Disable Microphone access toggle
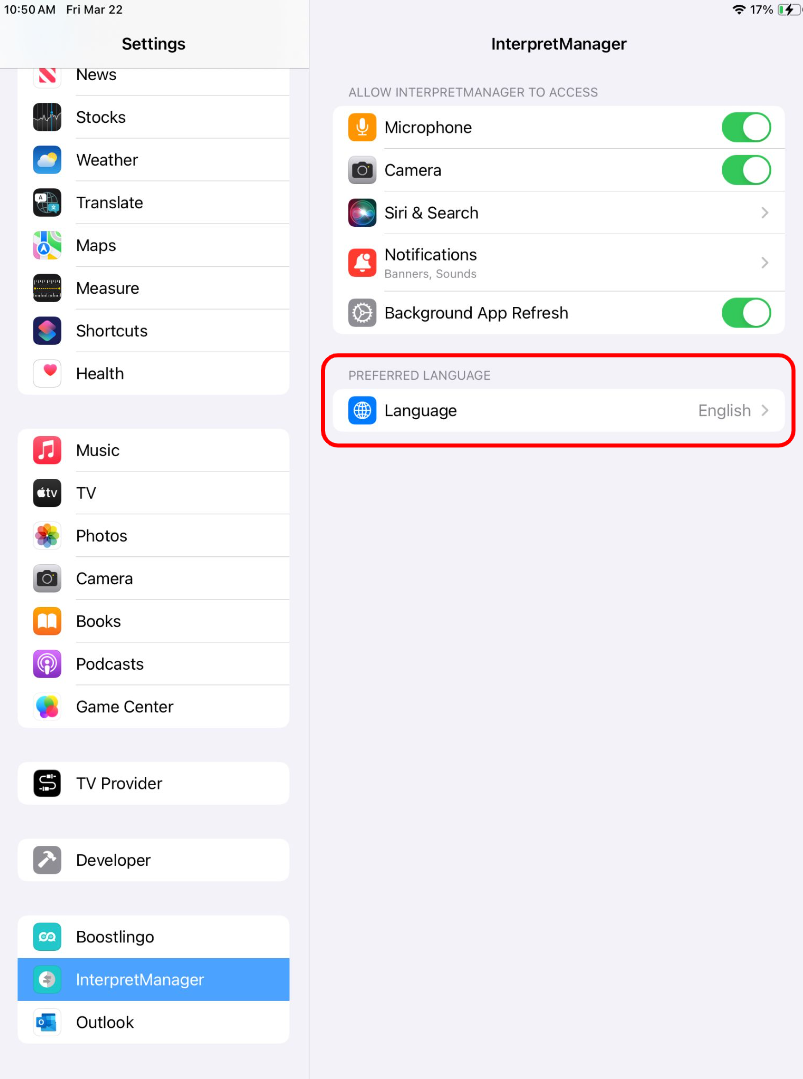Viewport: 803px width, 1079px height. (746, 127)
